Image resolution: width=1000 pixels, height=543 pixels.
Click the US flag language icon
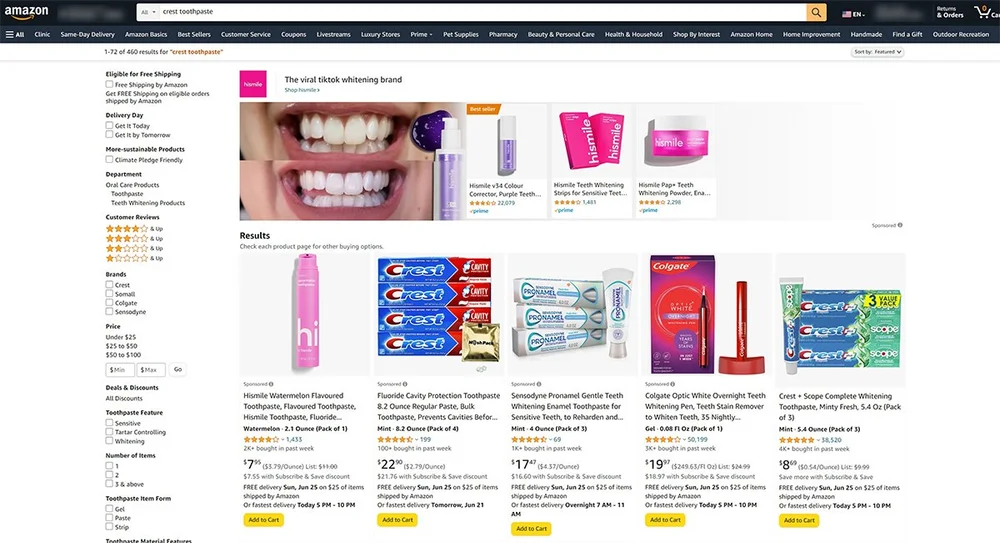pyautogui.click(x=846, y=13)
